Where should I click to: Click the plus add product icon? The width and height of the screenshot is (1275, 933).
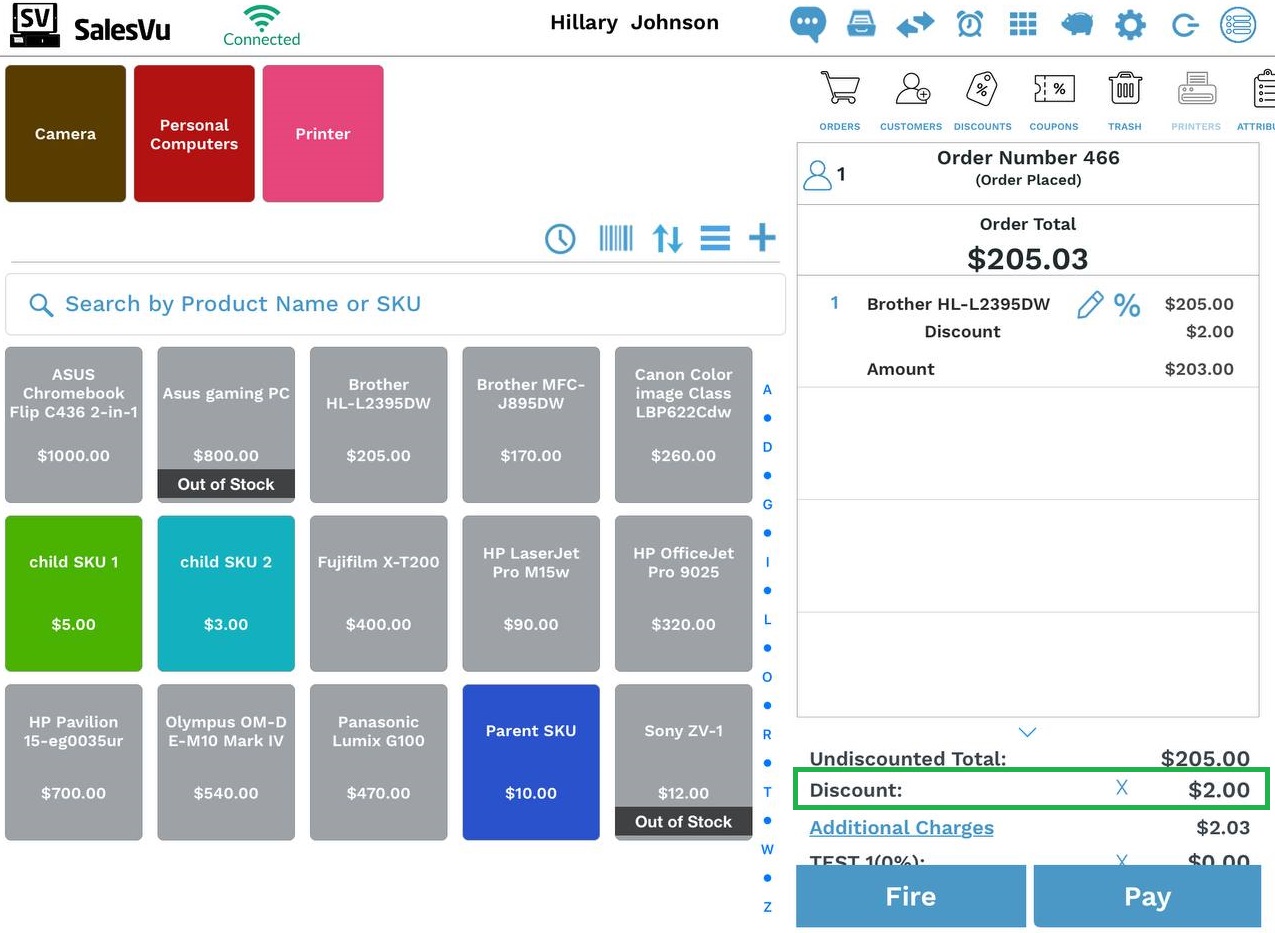pyautogui.click(x=762, y=238)
